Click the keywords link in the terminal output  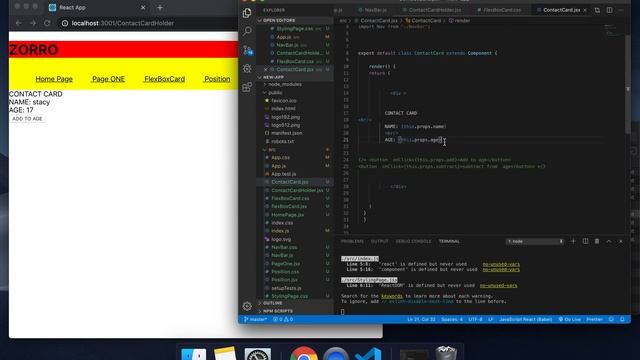click(391, 296)
